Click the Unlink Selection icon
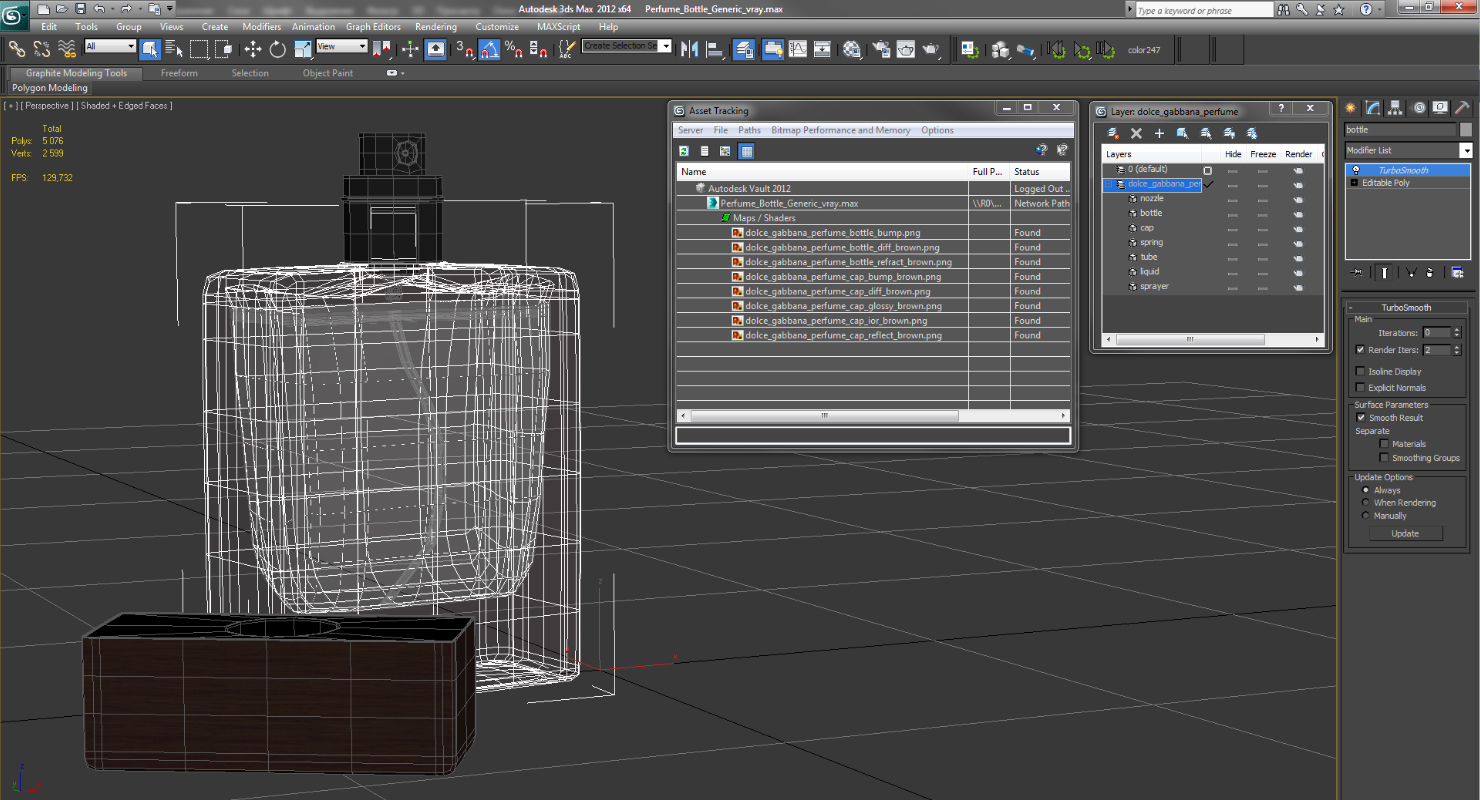The width and height of the screenshot is (1480, 800). [x=42, y=48]
